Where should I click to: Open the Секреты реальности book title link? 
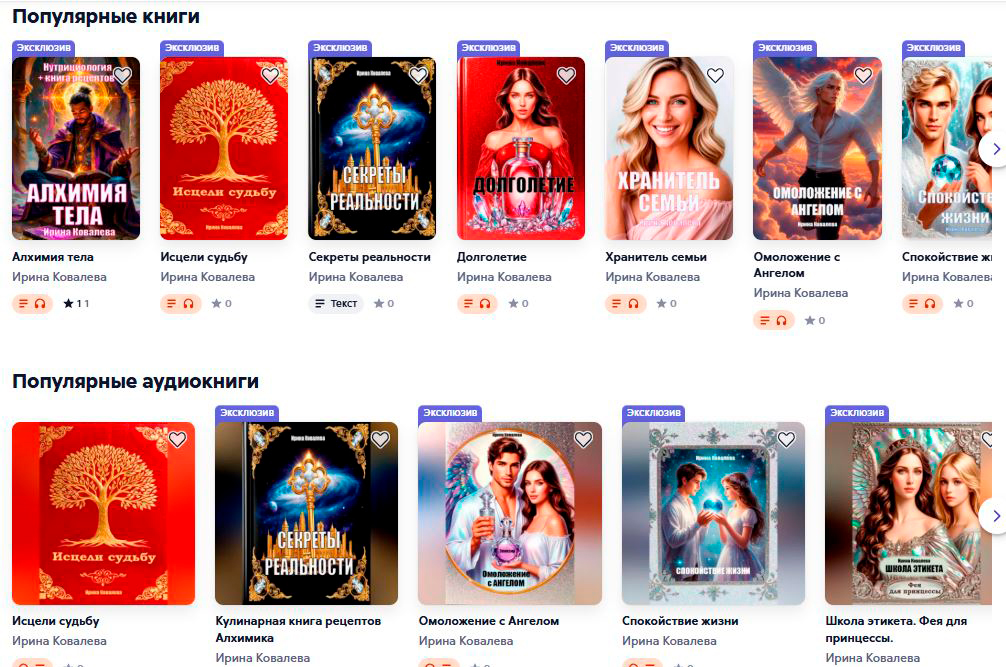tap(370, 257)
